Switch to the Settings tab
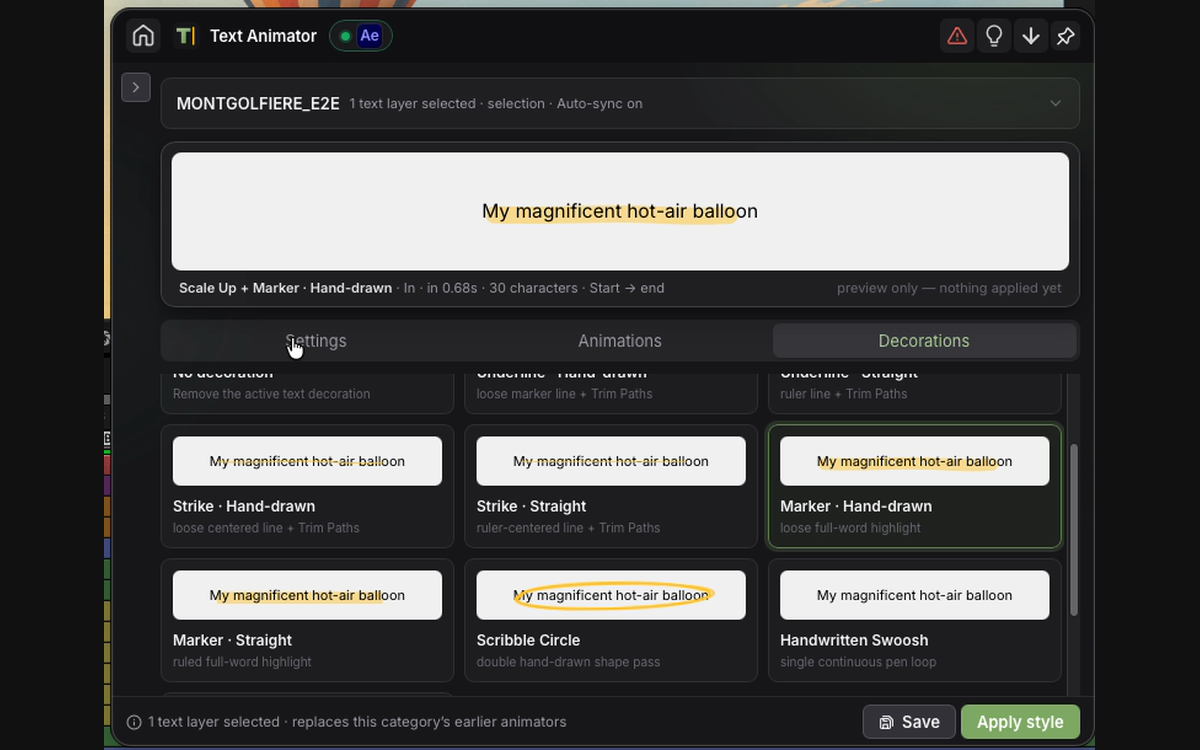1200x750 pixels. (x=316, y=341)
